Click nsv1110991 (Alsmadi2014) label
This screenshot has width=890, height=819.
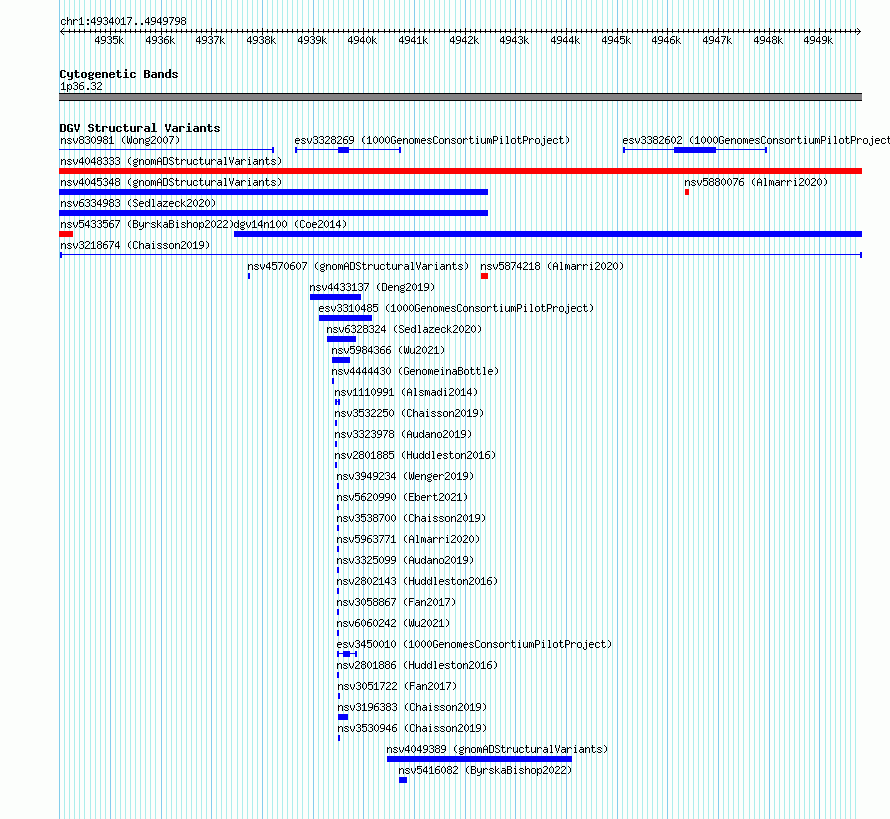pos(406,392)
